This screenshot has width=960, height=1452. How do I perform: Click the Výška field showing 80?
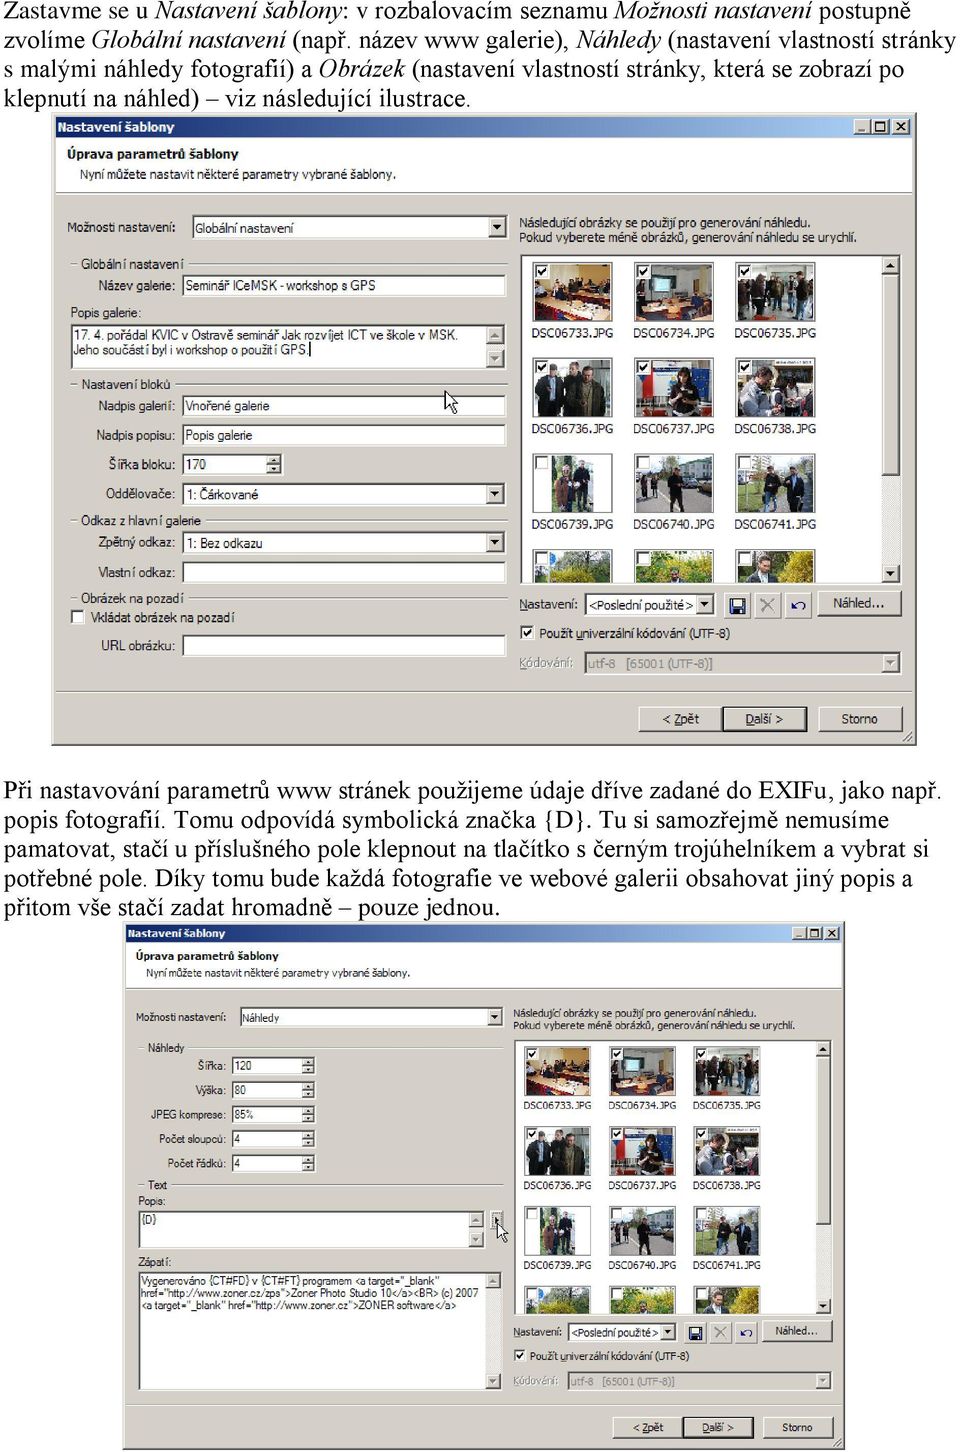click(x=267, y=1090)
